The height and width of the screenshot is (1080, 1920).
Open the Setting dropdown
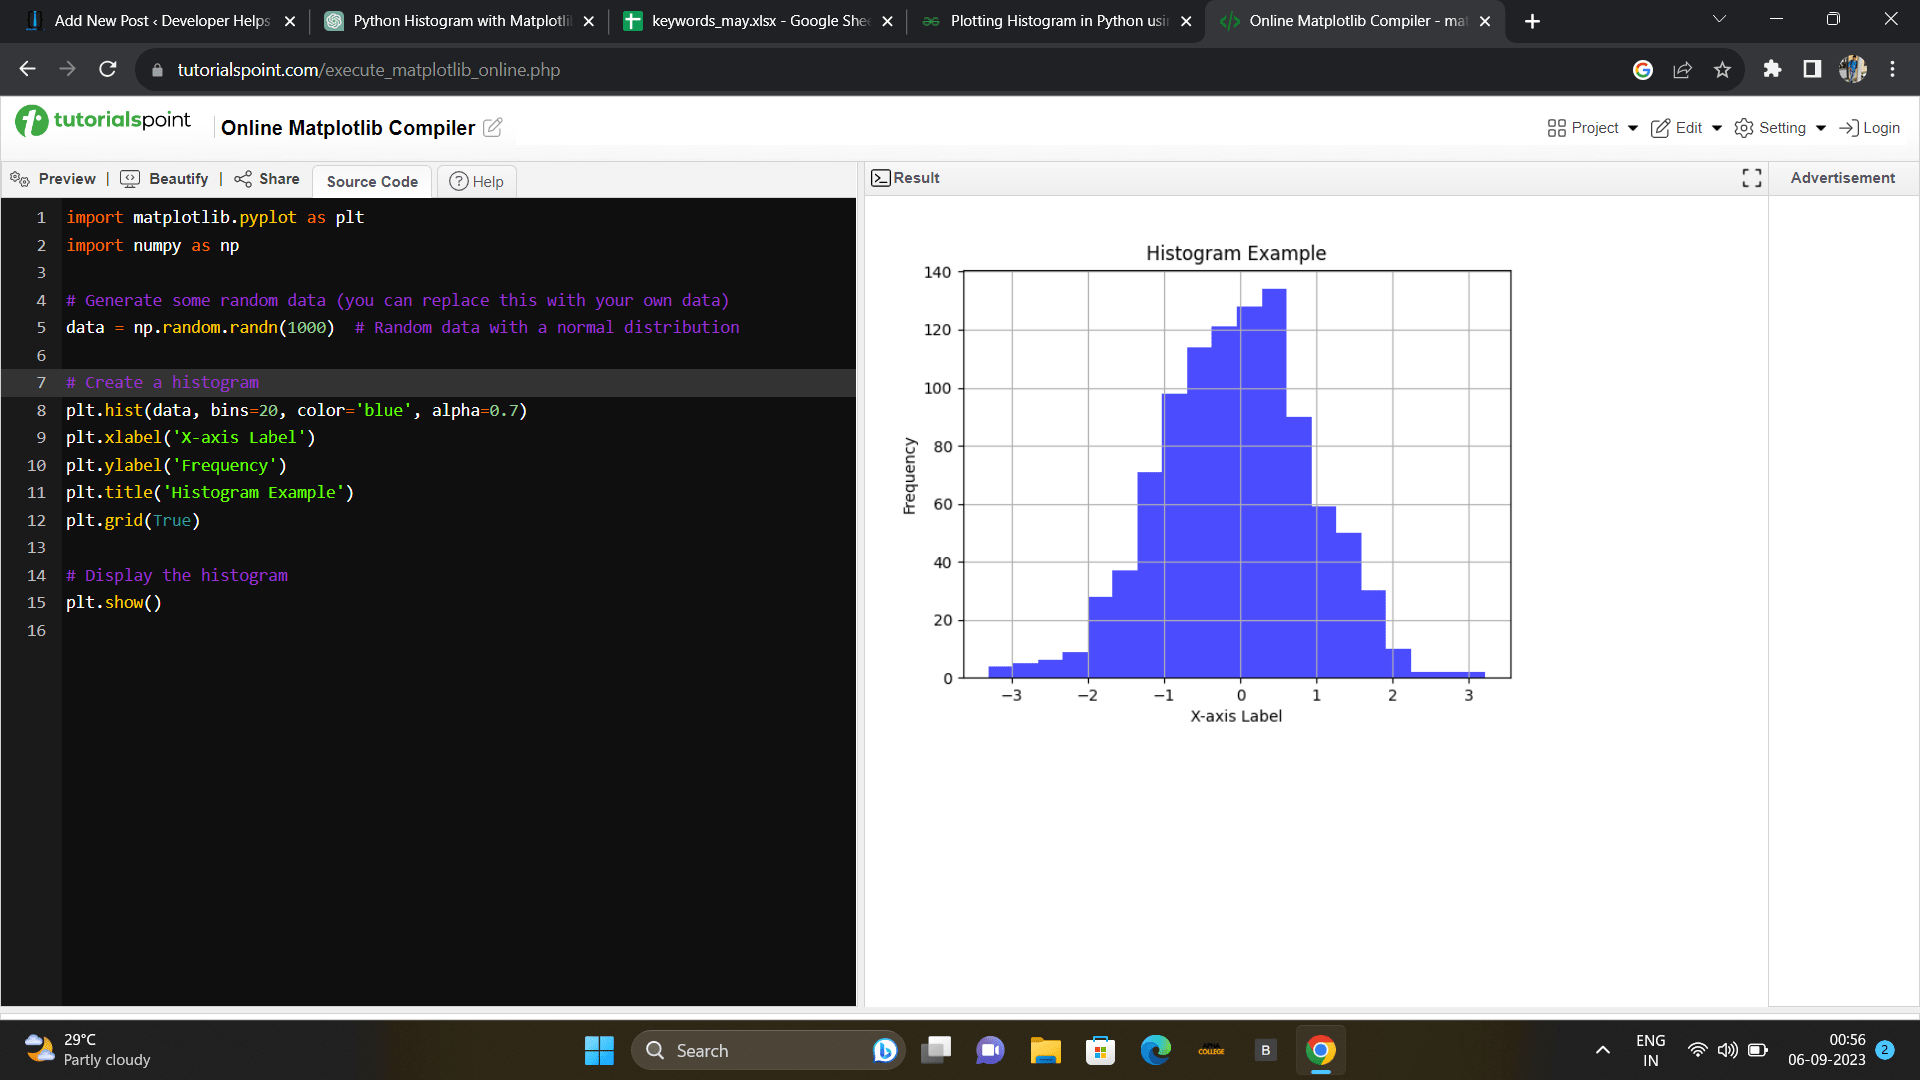click(x=1780, y=128)
